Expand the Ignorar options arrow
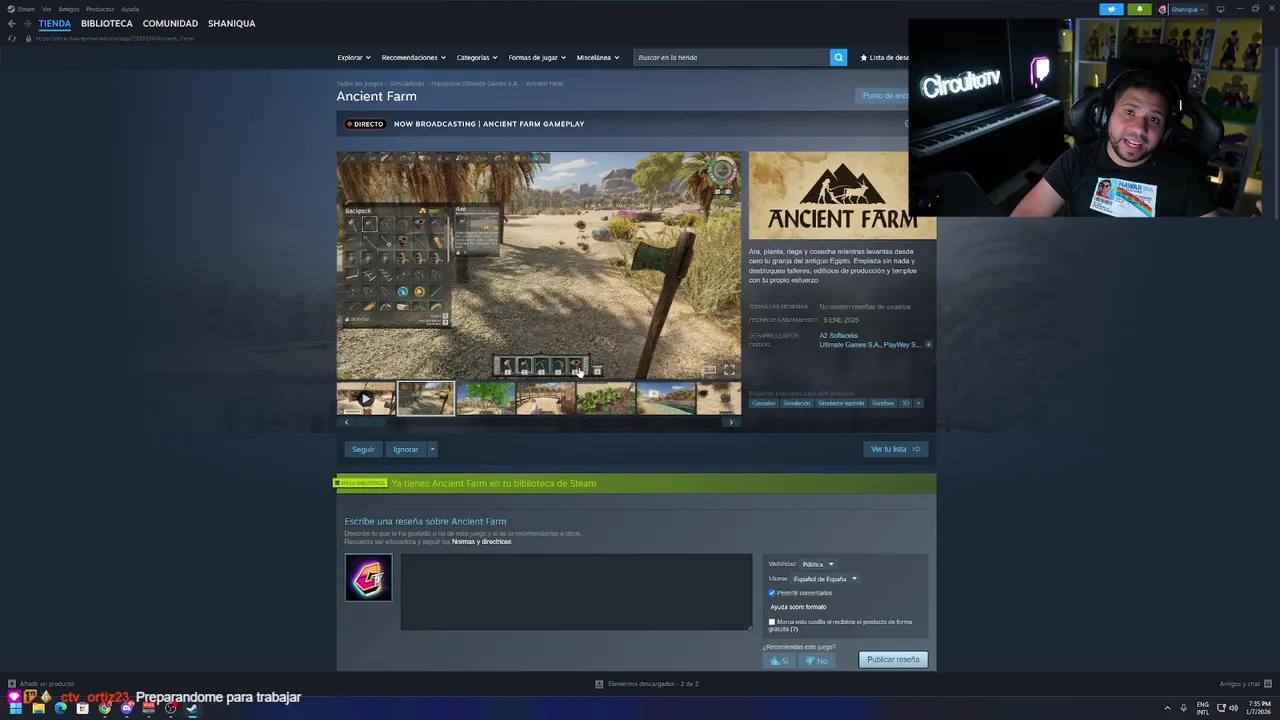 pos(432,449)
